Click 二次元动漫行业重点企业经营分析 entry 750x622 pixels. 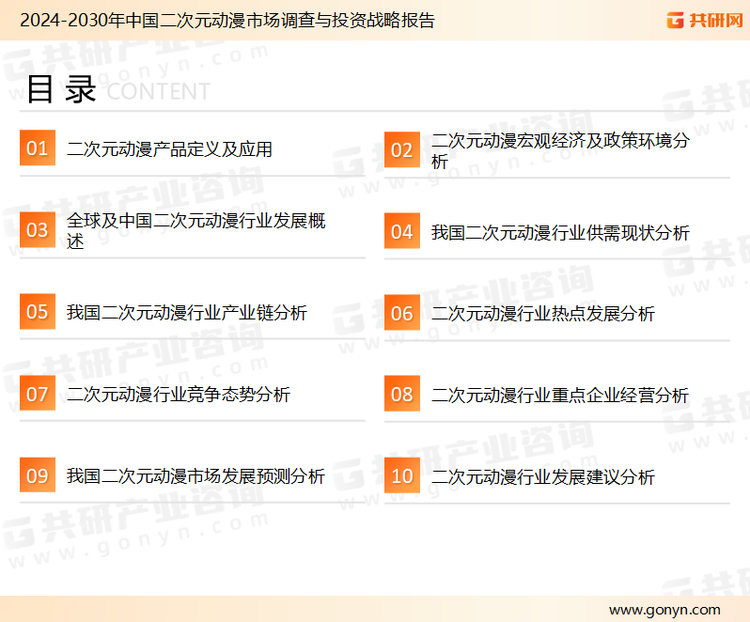(560, 395)
